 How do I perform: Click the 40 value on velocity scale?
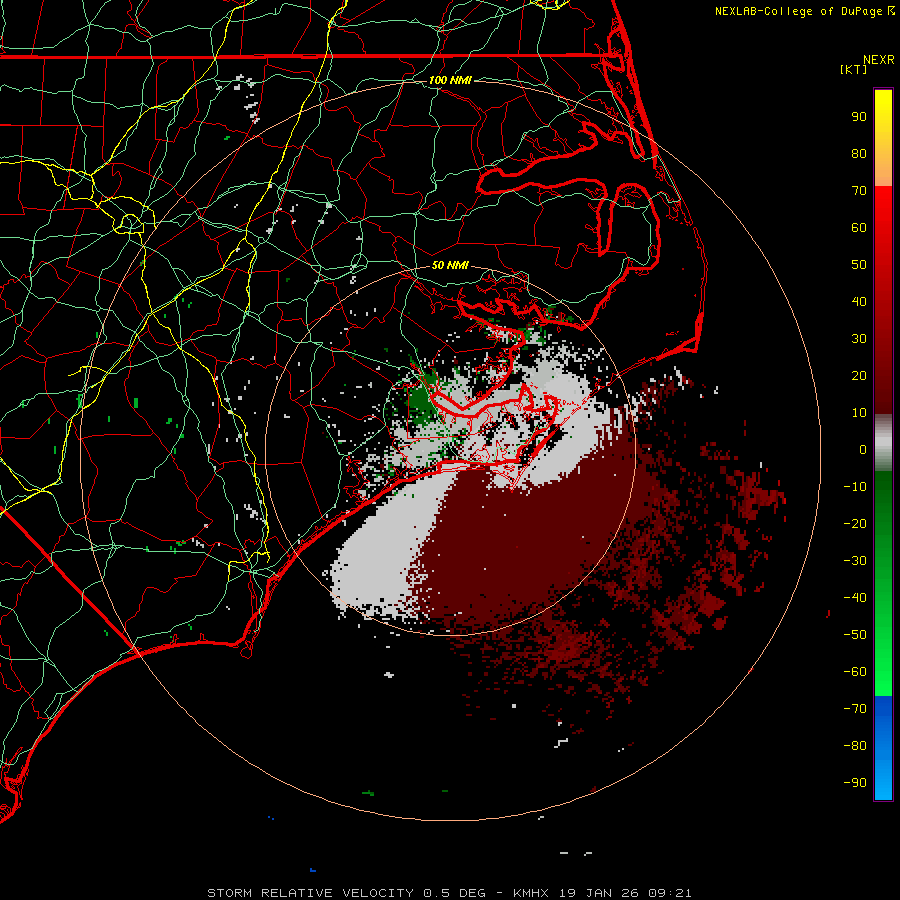pyautogui.click(x=859, y=302)
